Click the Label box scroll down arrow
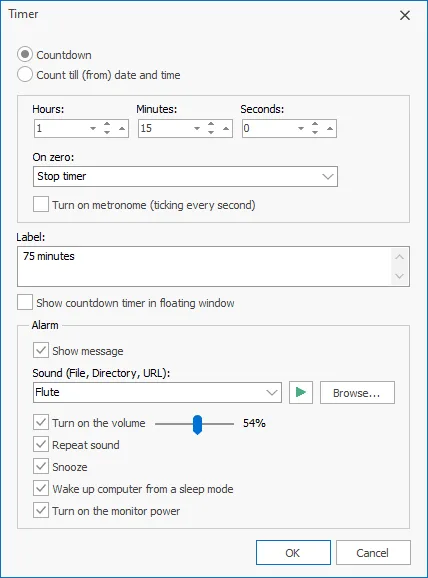Image resolution: width=428 pixels, height=578 pixels. pyautogui.click(x=399, y=276)
